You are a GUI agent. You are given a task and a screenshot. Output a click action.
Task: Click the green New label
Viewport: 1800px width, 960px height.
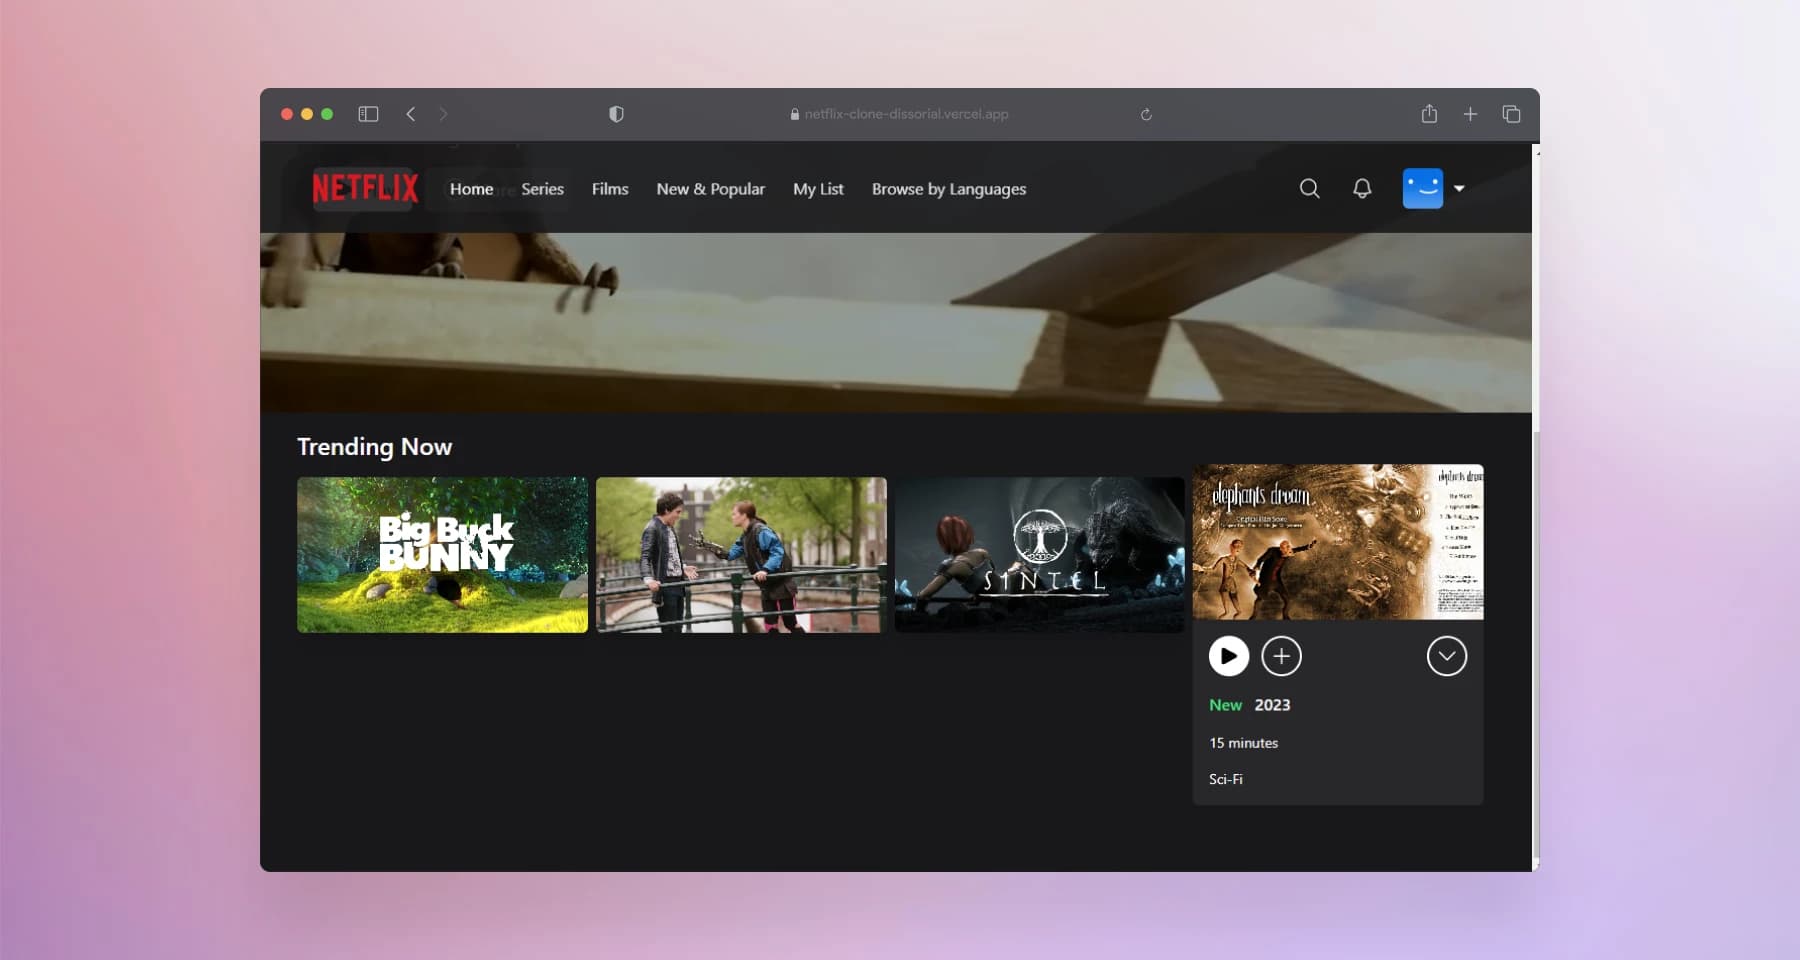(x=1225, y=705)
